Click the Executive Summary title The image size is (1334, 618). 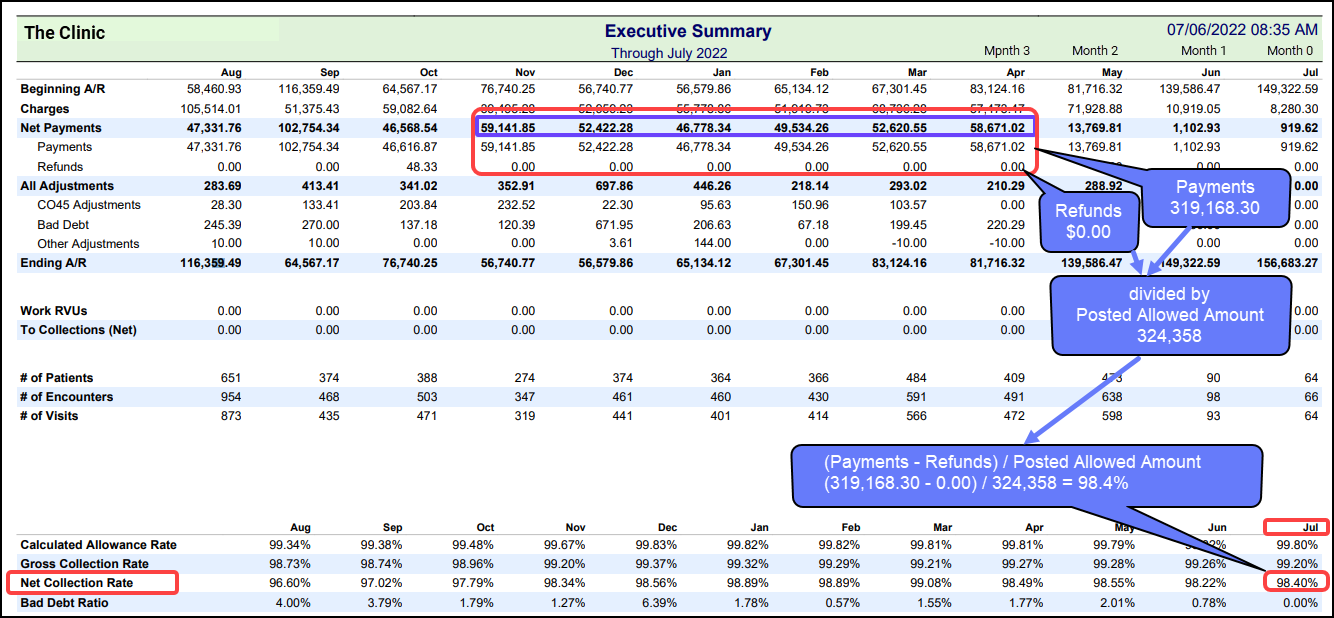pos(687,31)
